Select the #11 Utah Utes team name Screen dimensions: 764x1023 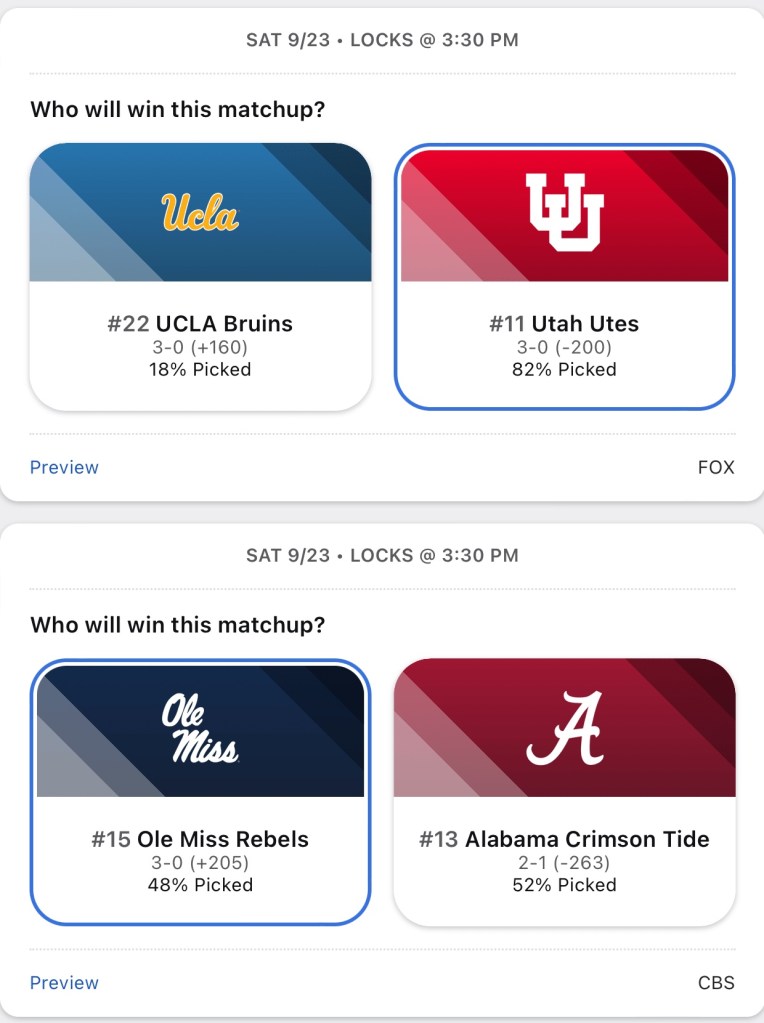(564, 324)
